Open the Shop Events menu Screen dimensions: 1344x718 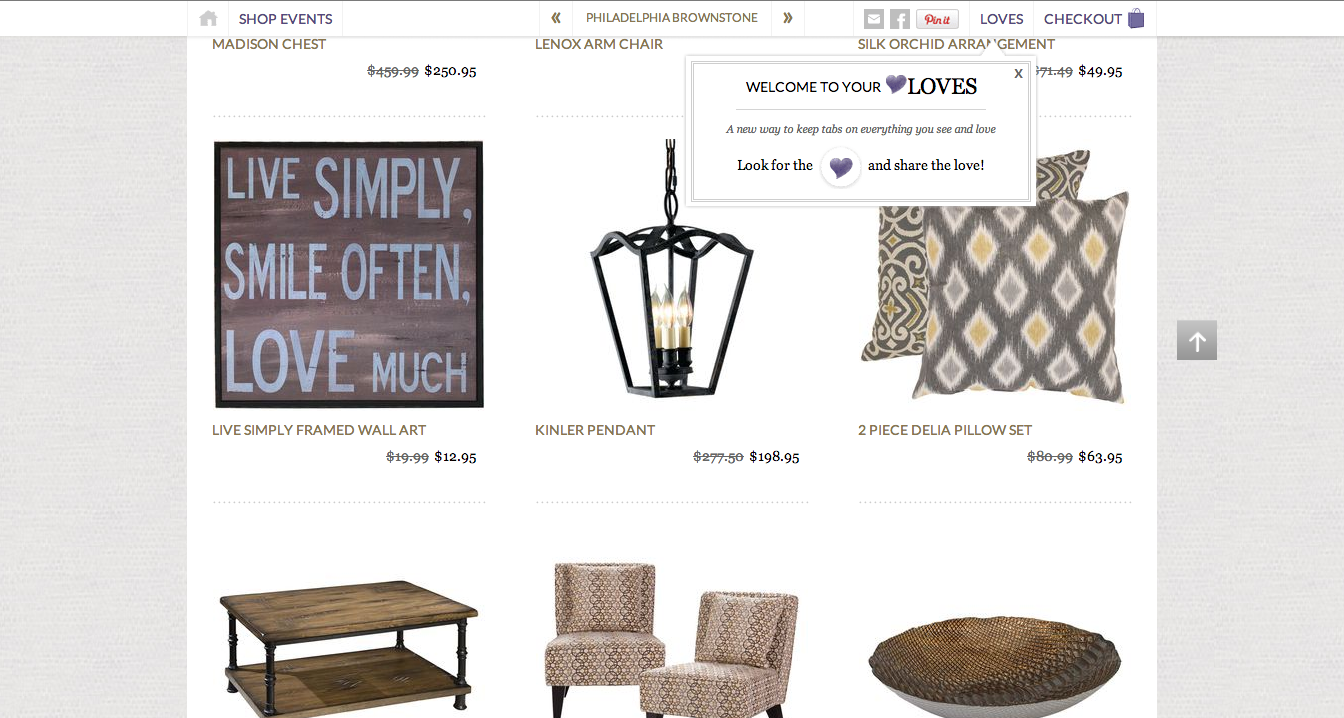(285, 19)
